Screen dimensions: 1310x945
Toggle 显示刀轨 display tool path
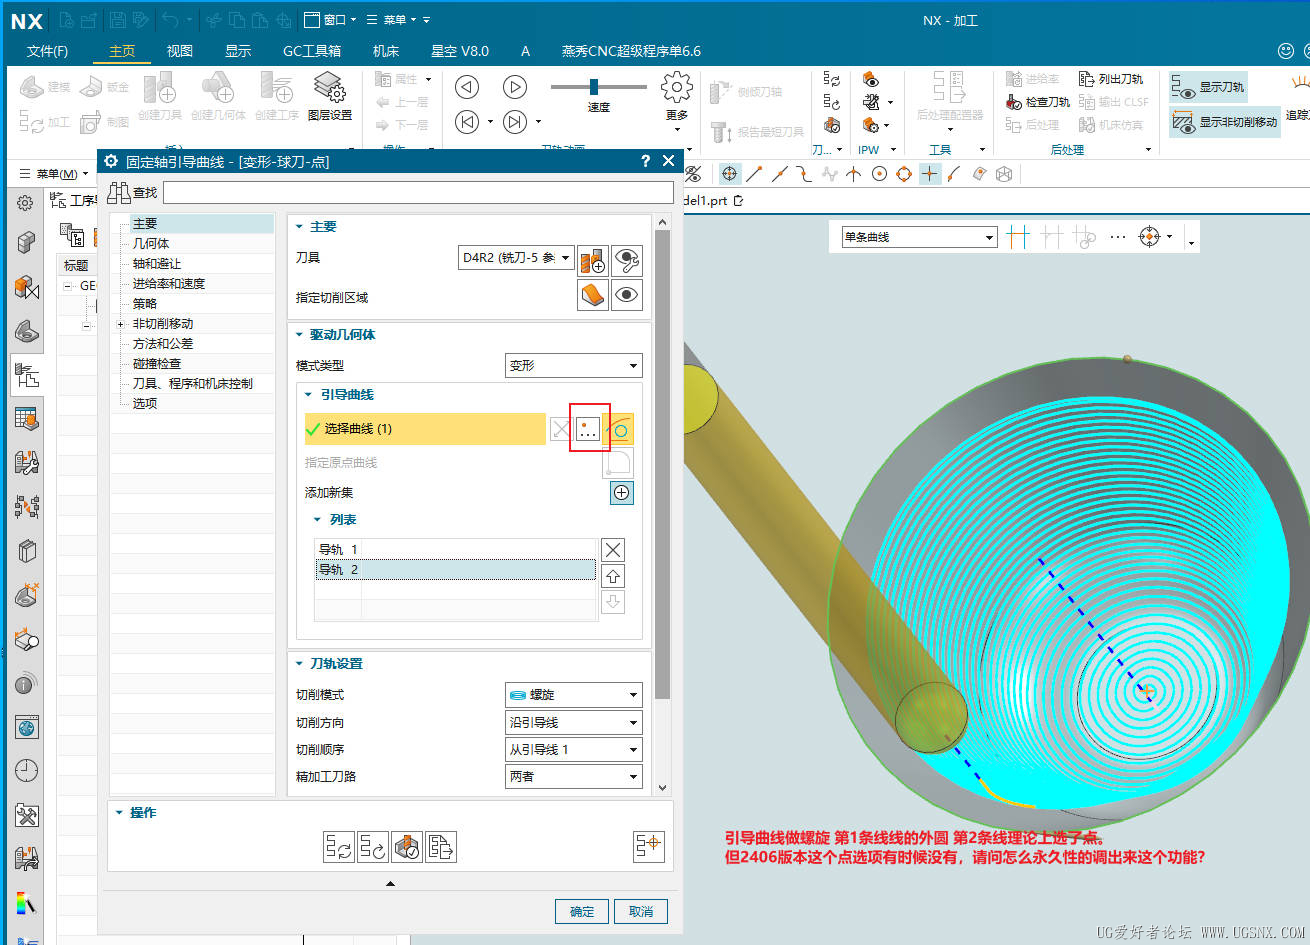1208,88
